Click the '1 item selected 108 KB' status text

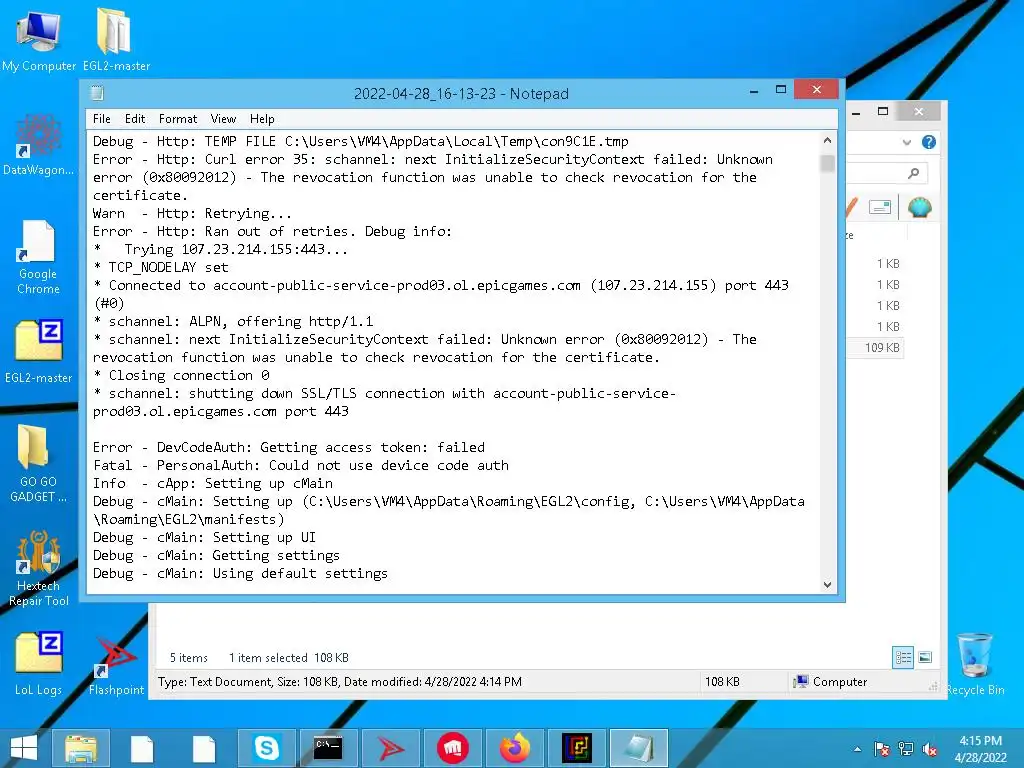tap(289, 658)
